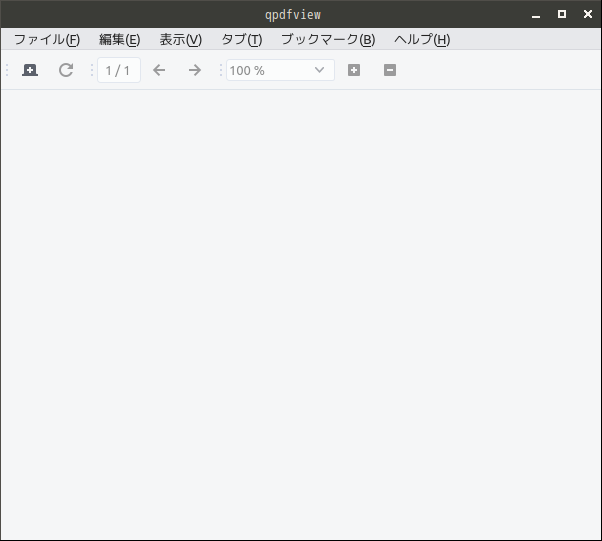Maximize the qpdfview window

point(562,14)
